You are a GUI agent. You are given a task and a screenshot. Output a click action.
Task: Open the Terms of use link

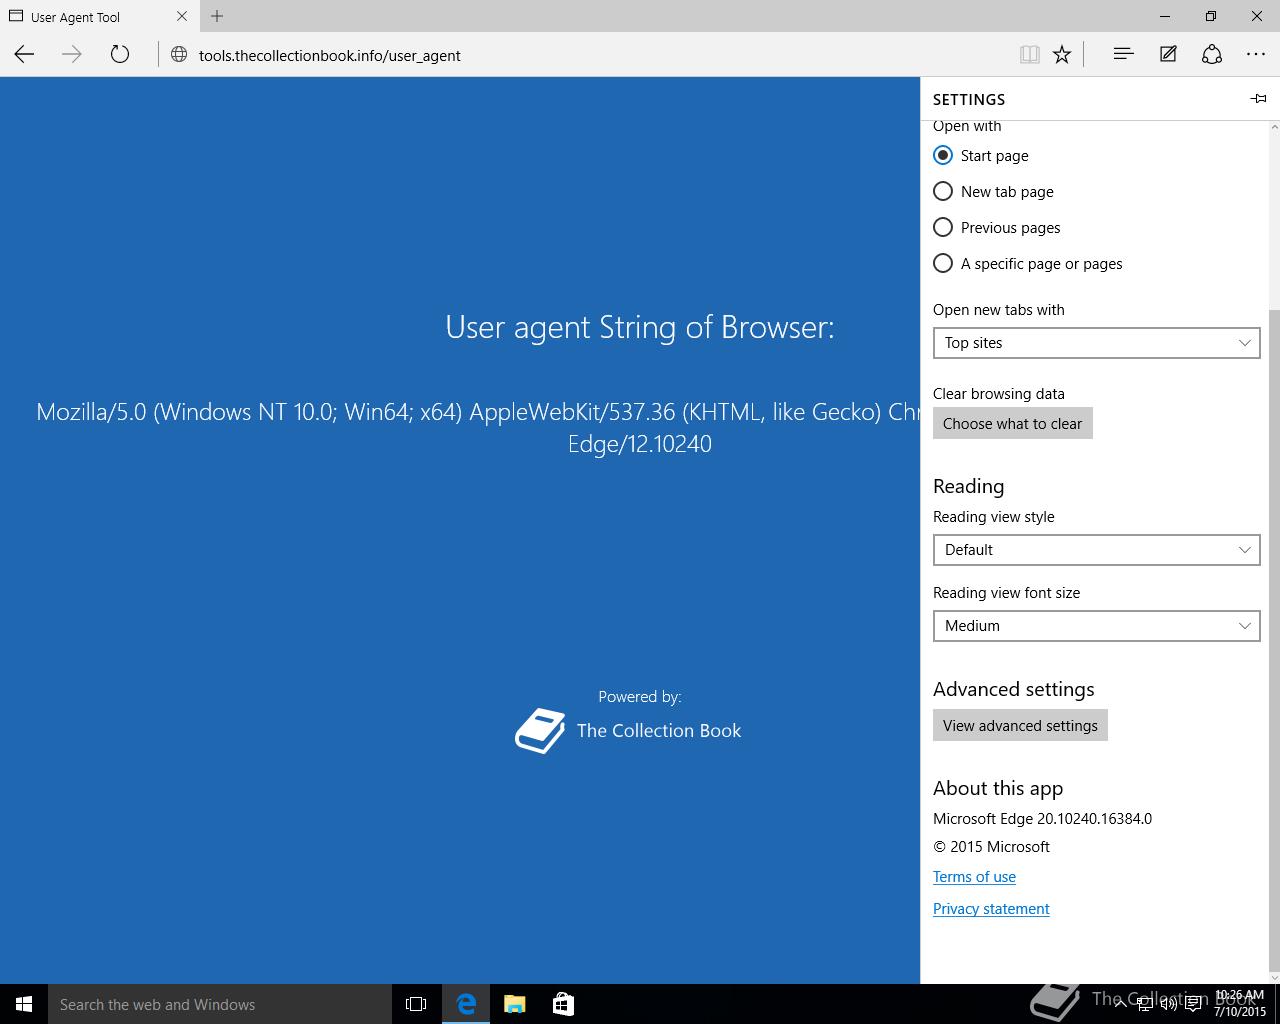[974, 877]
